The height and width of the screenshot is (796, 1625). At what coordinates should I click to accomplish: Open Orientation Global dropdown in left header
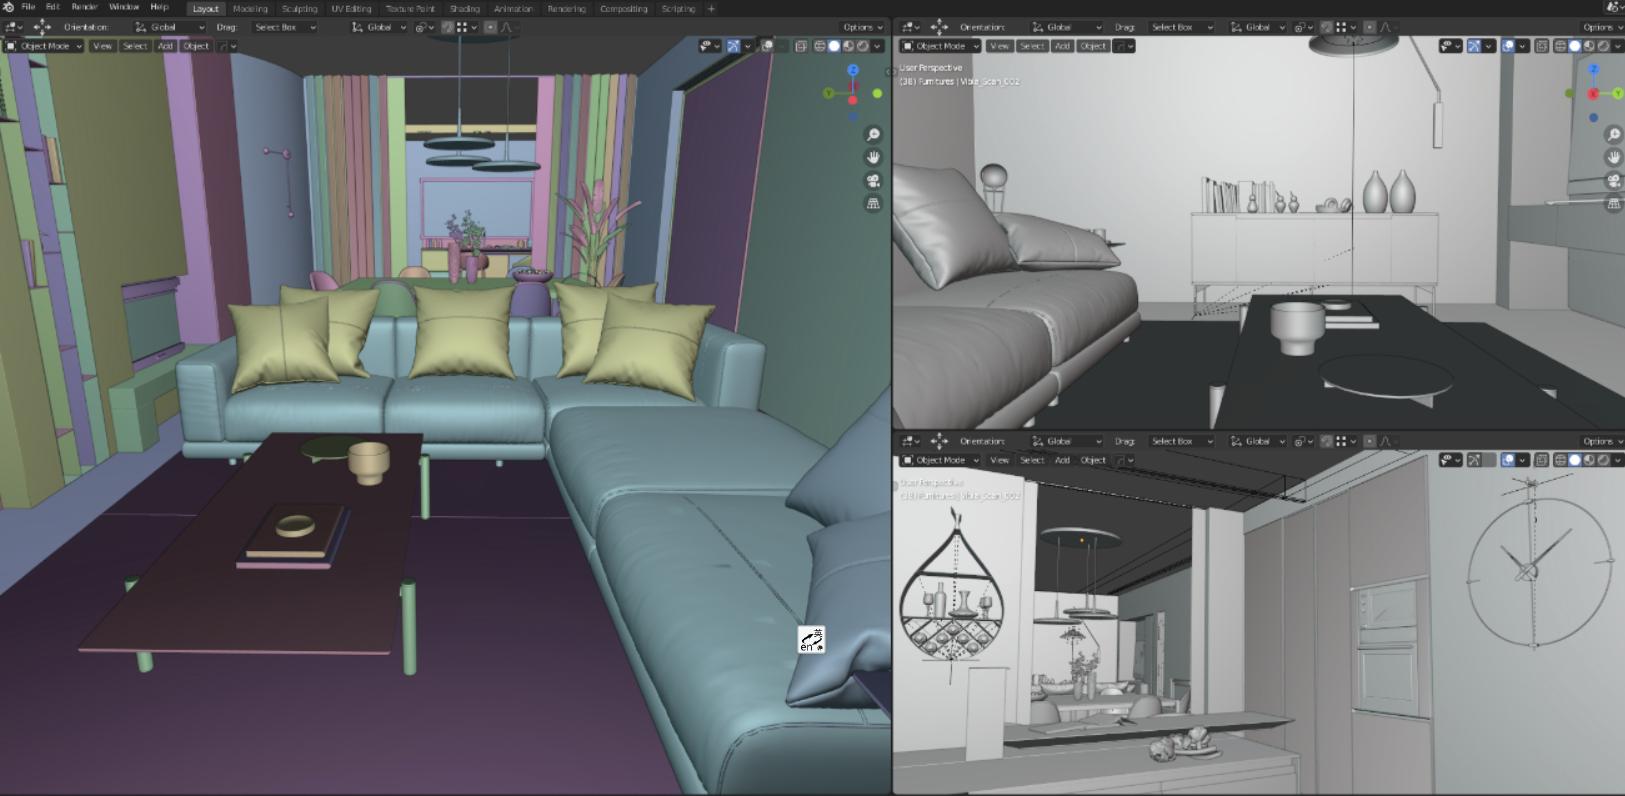coord(169,27)
